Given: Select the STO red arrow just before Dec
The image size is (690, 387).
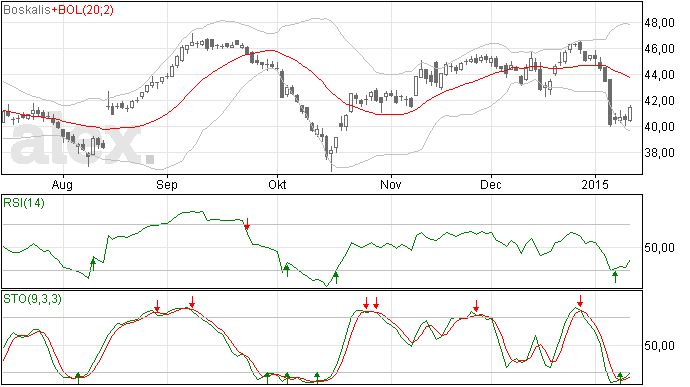Looking at the screenshot, I should tap(476, 306).
